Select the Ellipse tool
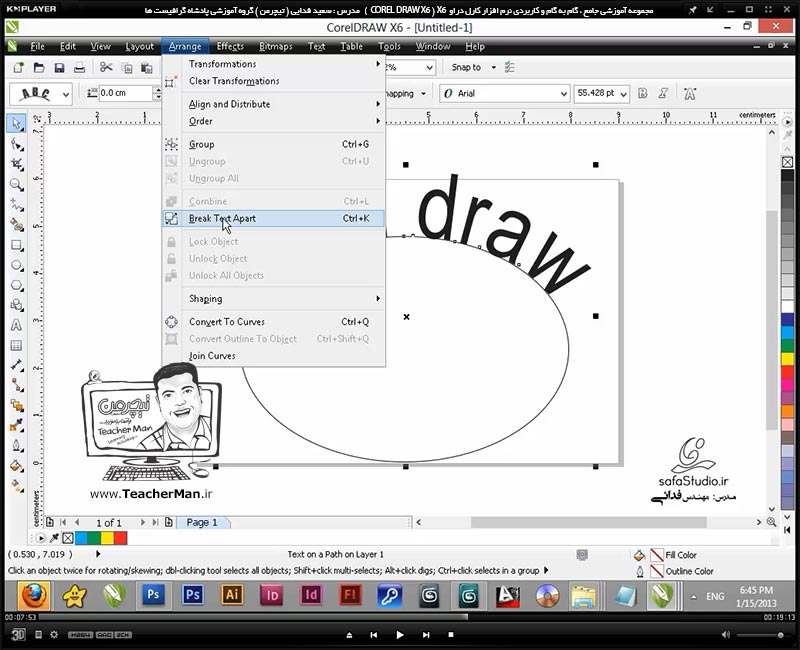The image size is (800, 650). point(16,265)
